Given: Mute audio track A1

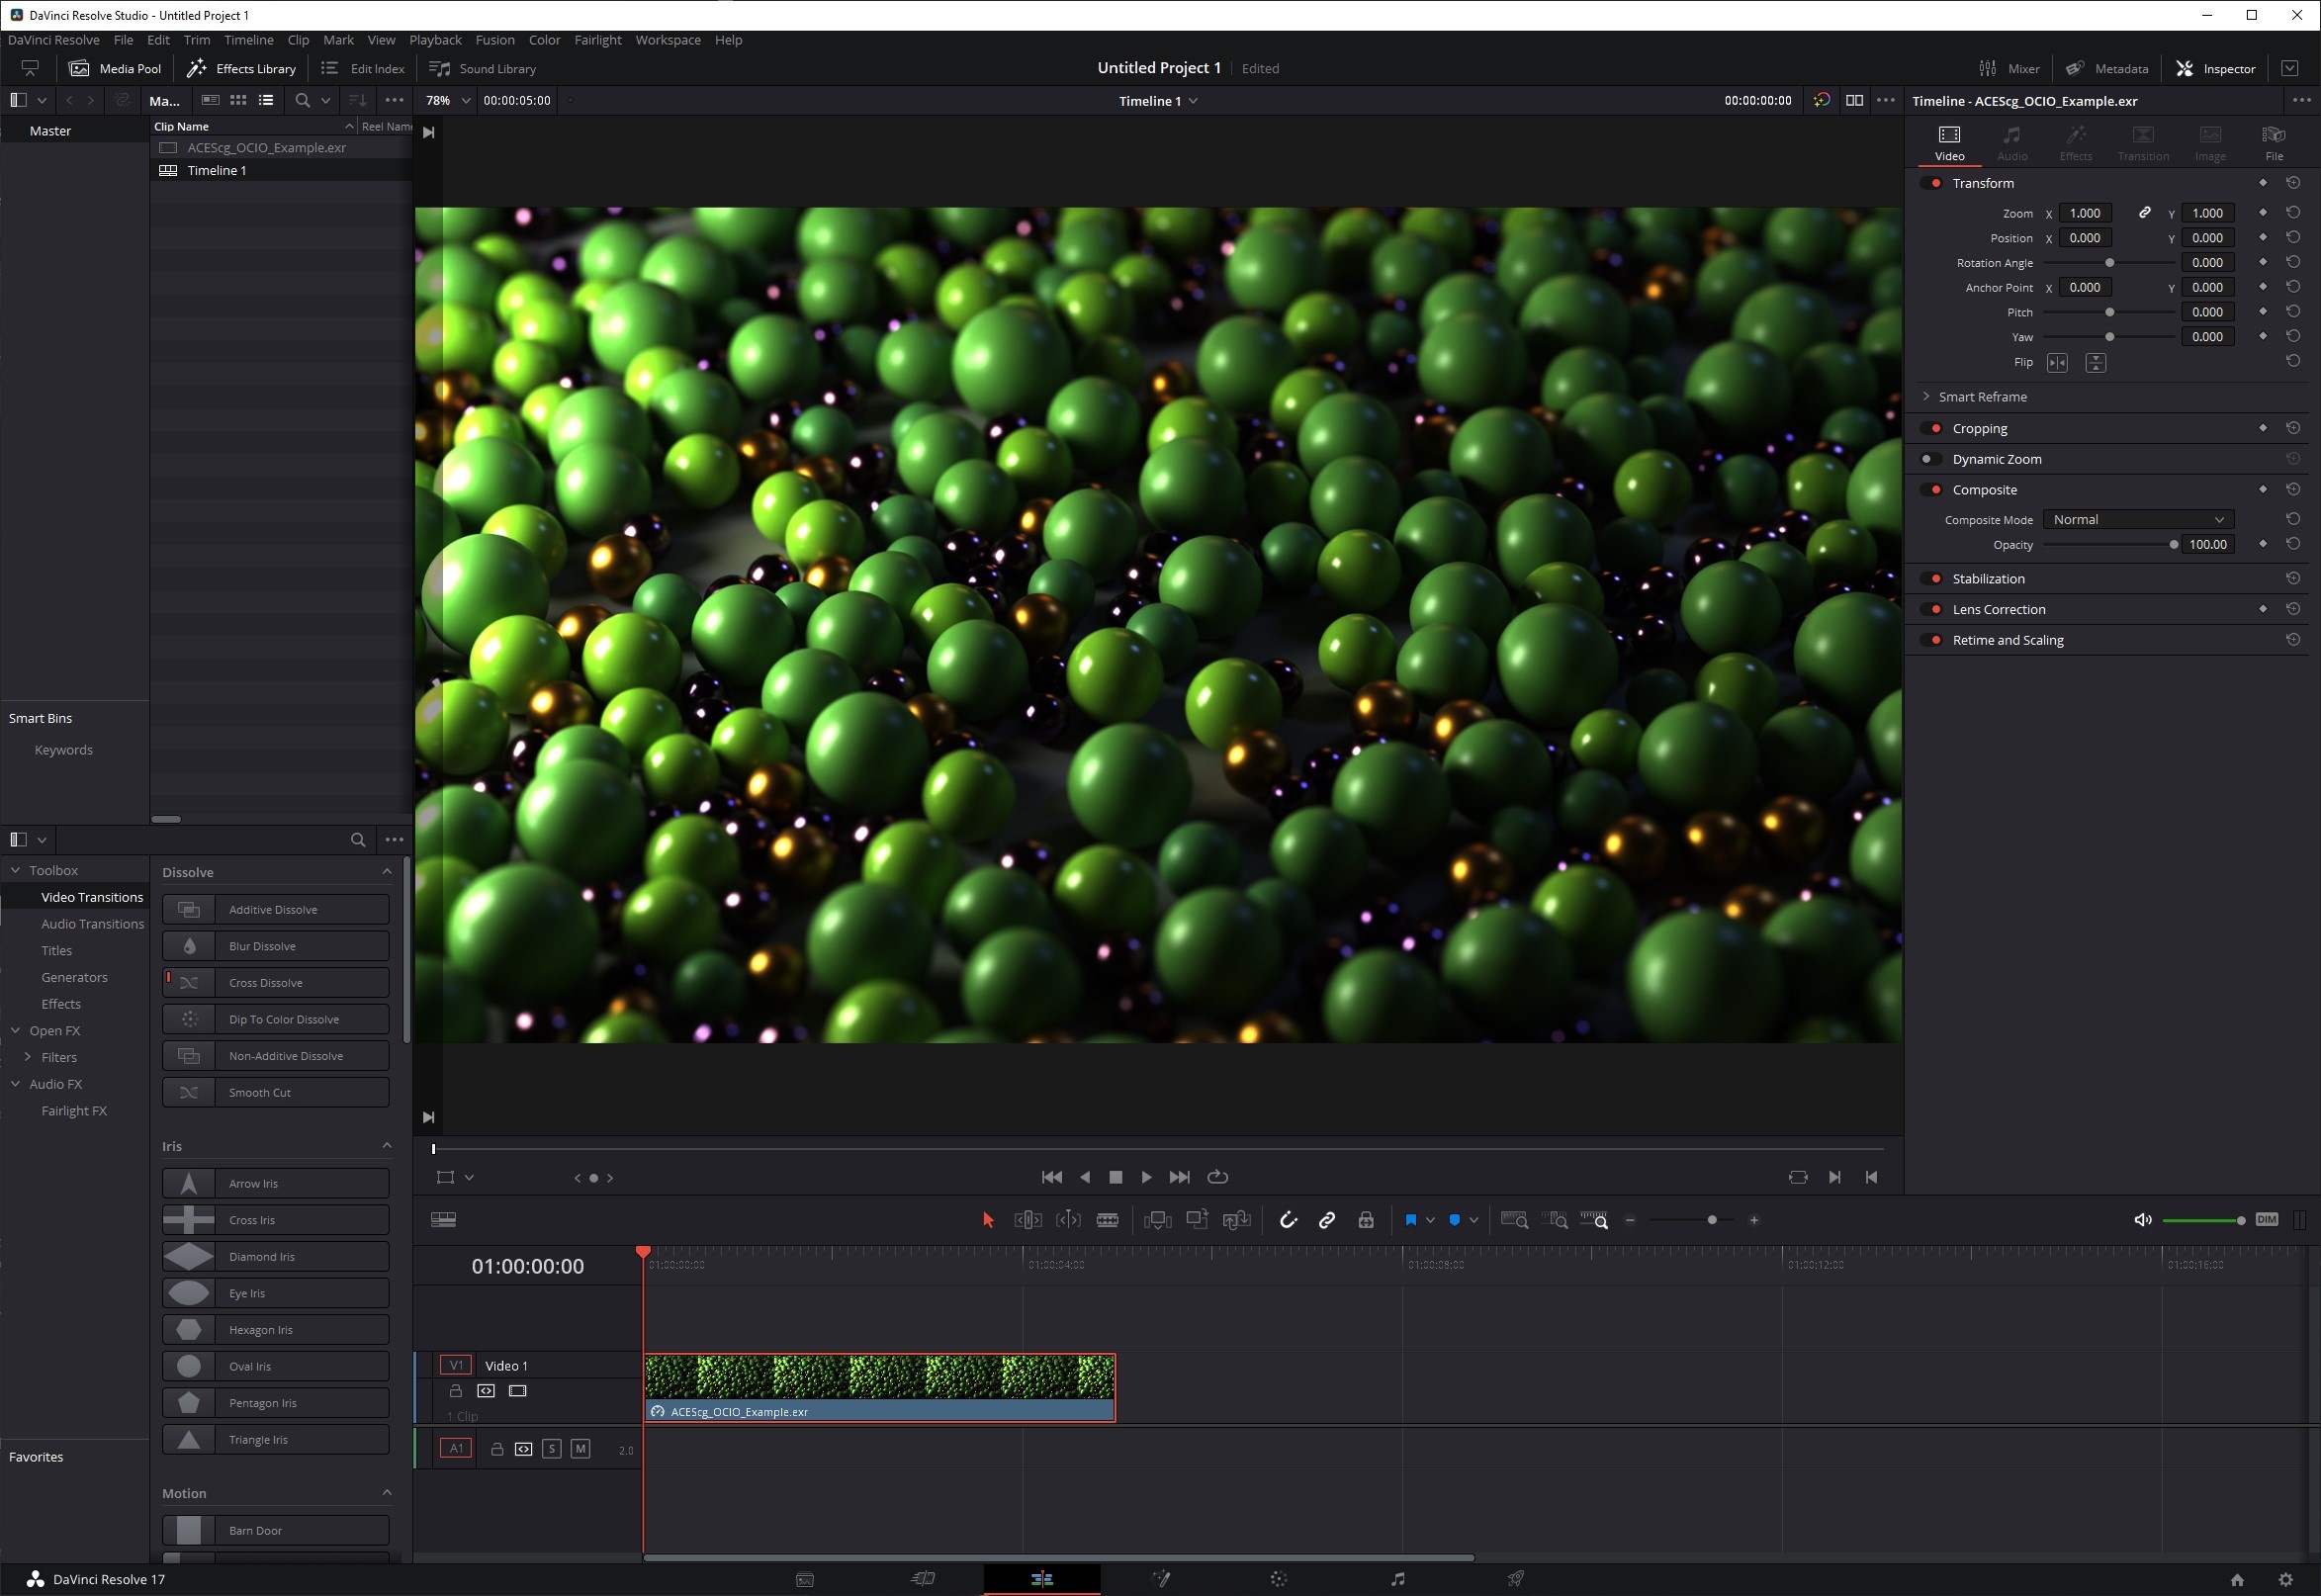Looking at the screenshot, I should click(580, 1449).
